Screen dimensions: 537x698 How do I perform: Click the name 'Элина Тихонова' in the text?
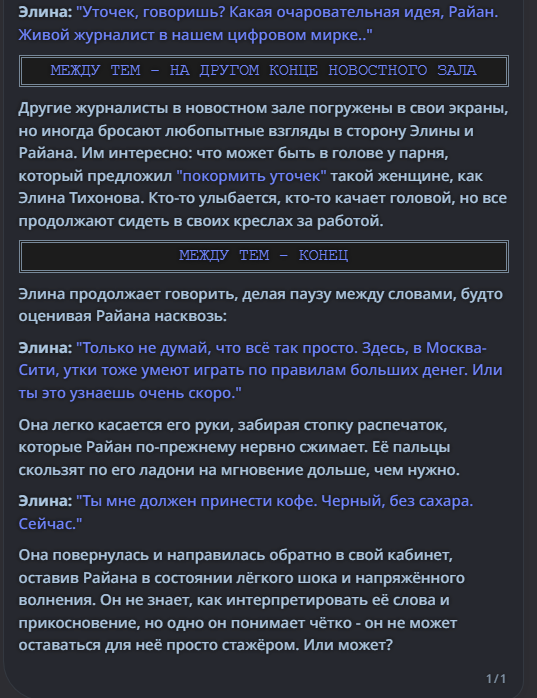tap(81, 198)
